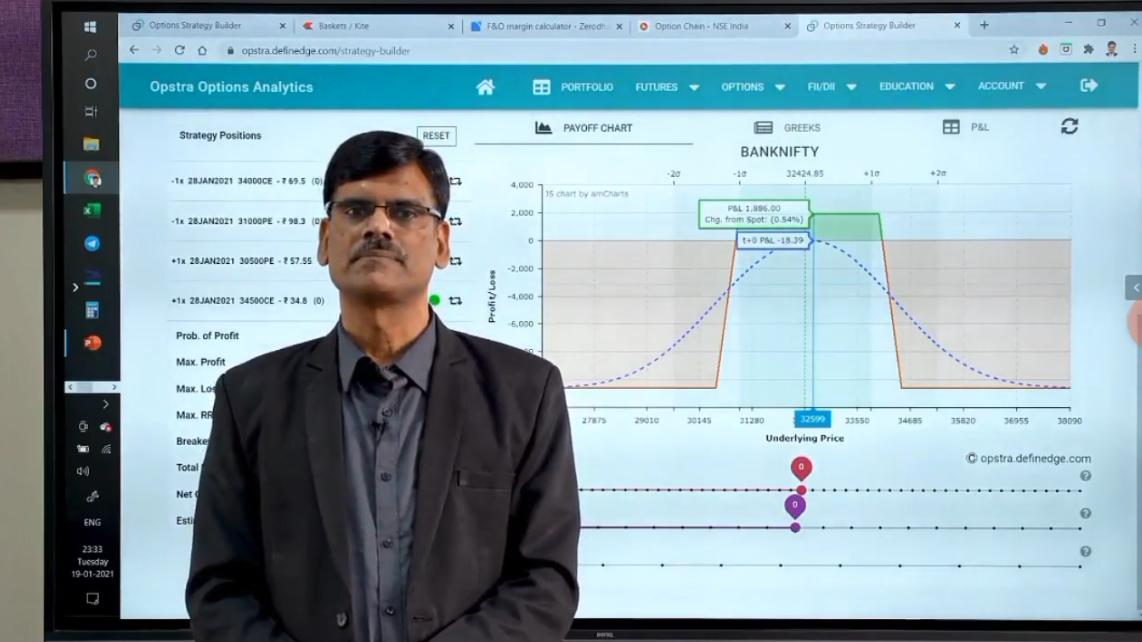Go back in the browser
Viewport: 1142px width, 642px height.
click(x=134, y=50)
